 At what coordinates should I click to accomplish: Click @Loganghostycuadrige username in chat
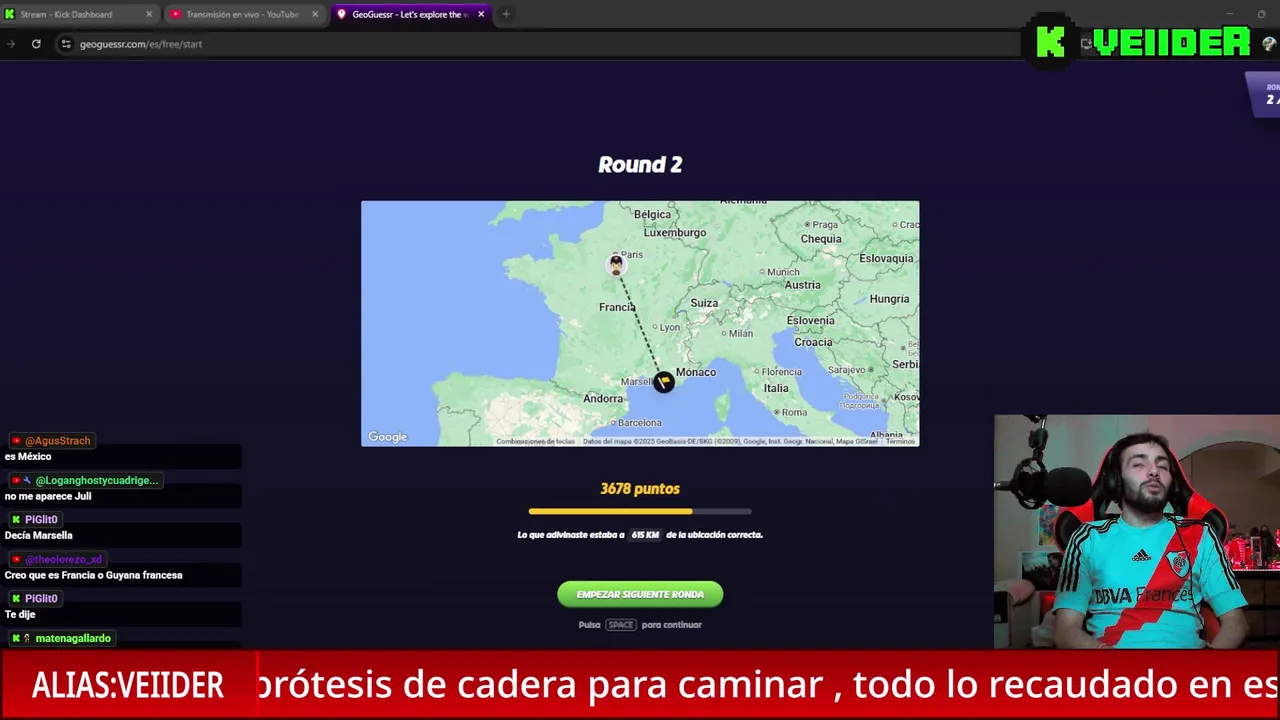pos(97,480)
